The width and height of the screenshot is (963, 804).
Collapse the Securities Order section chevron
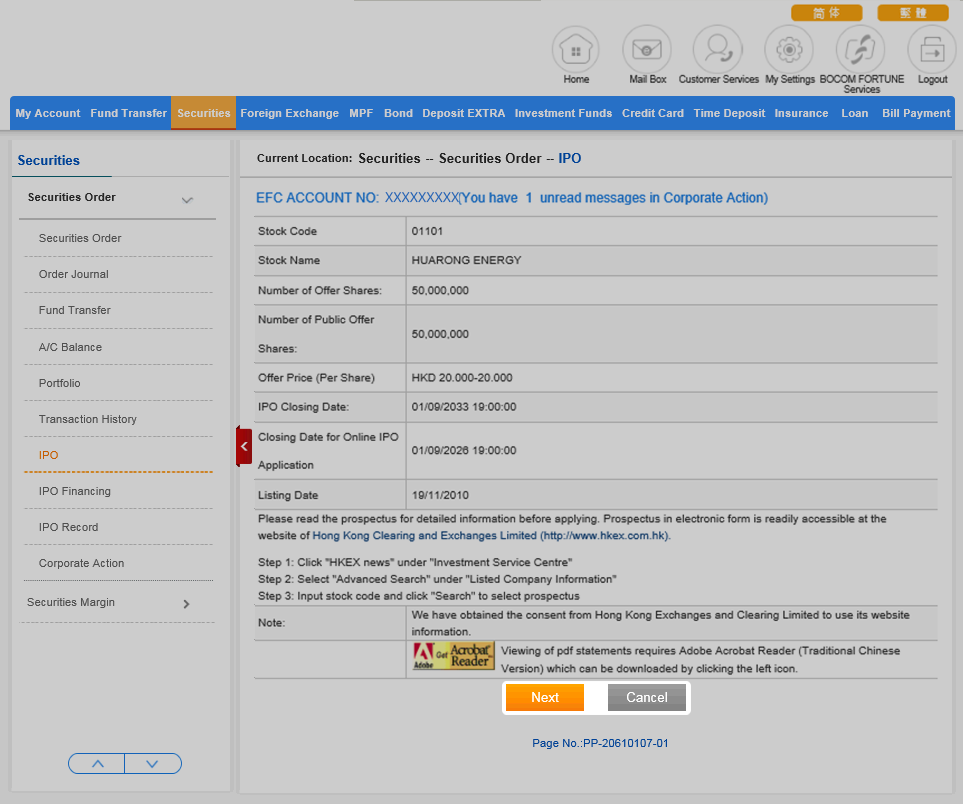tap(187, 200)
